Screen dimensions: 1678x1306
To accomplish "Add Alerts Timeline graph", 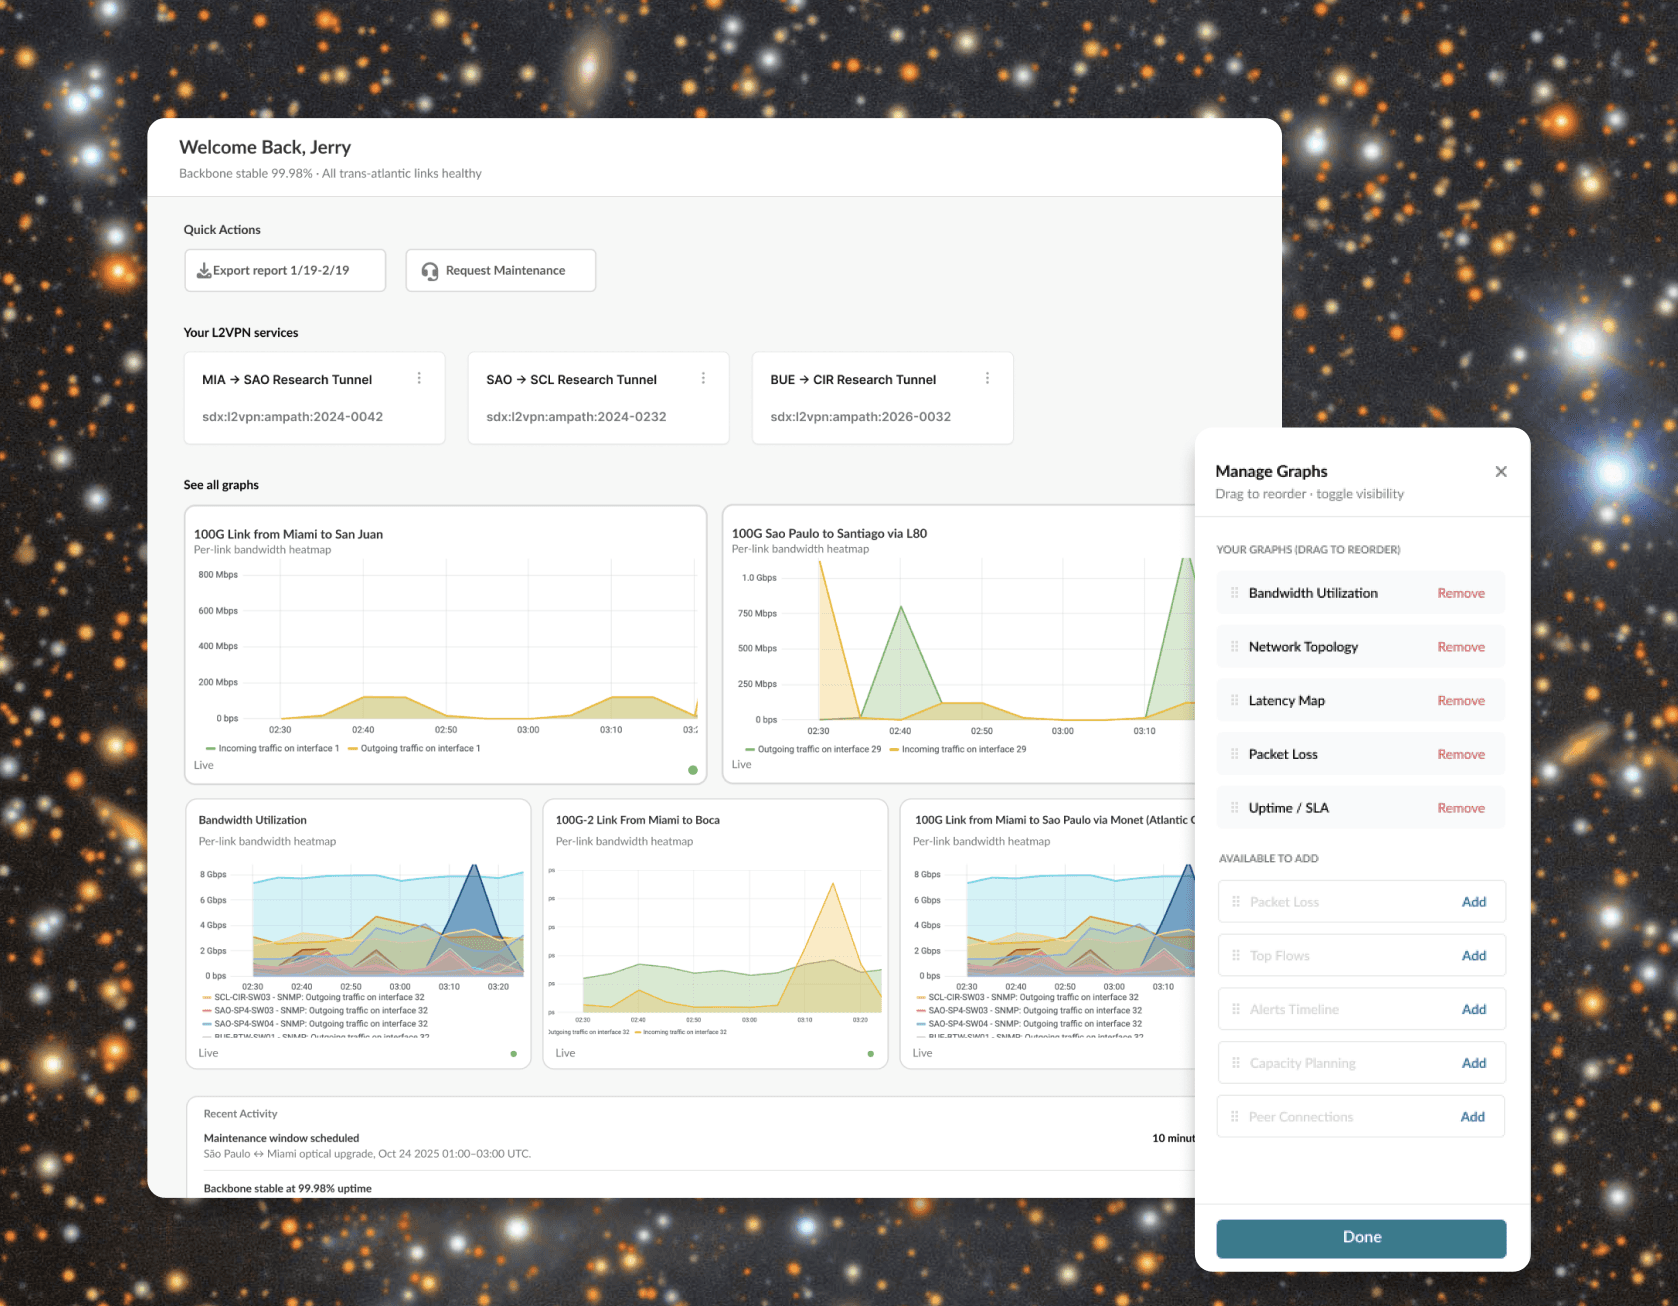I will (1474, 1010).
